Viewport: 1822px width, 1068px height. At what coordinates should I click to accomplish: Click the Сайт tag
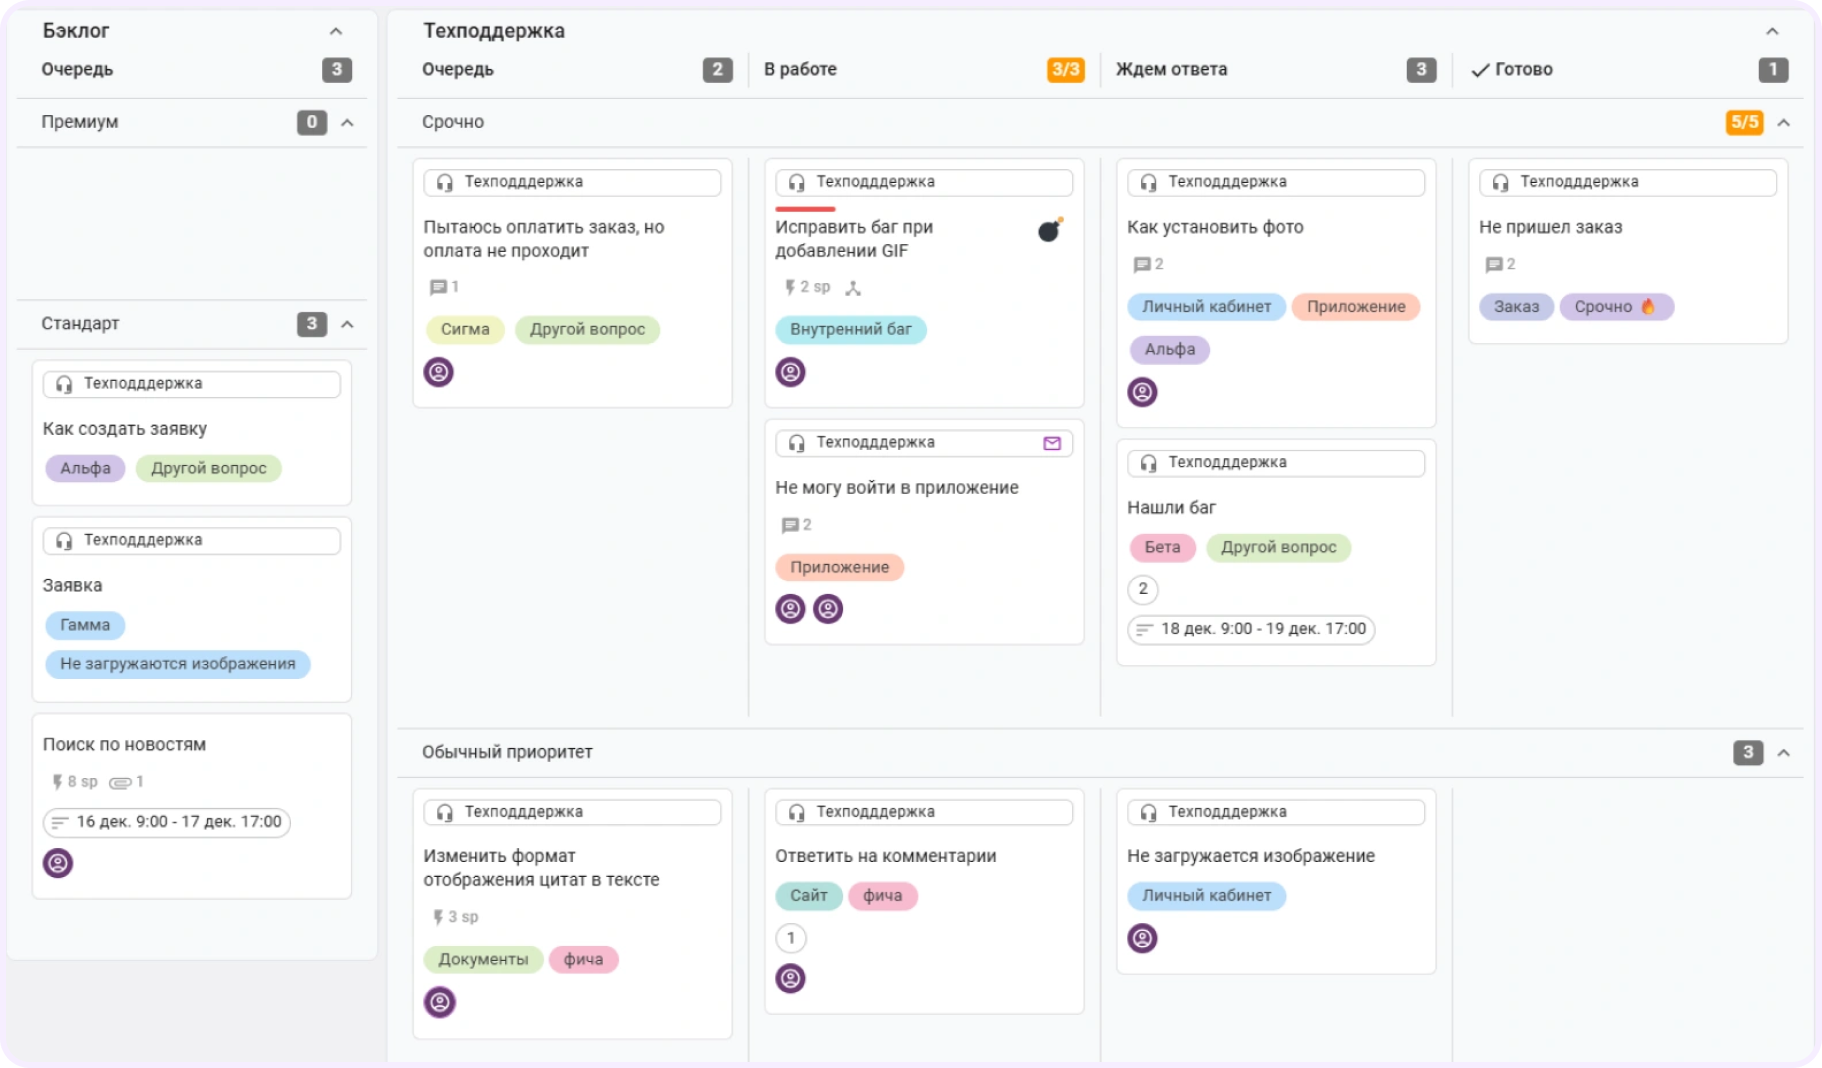pyautogui.click(x=809, y=895)
